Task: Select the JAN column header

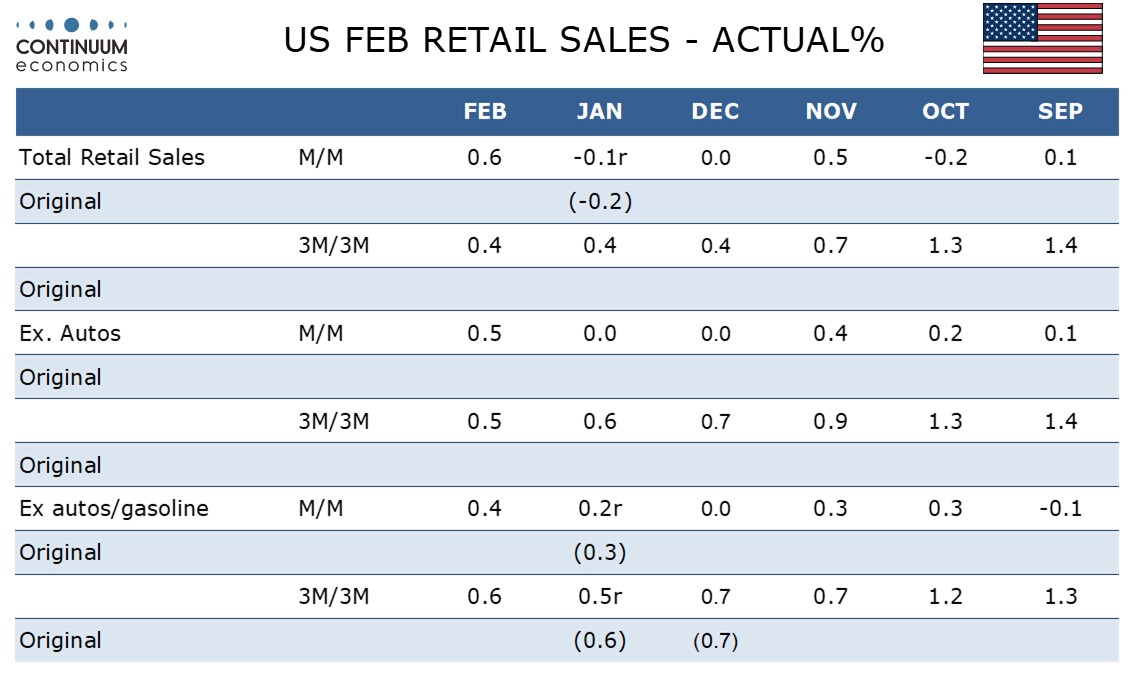Action: point(599,112)
